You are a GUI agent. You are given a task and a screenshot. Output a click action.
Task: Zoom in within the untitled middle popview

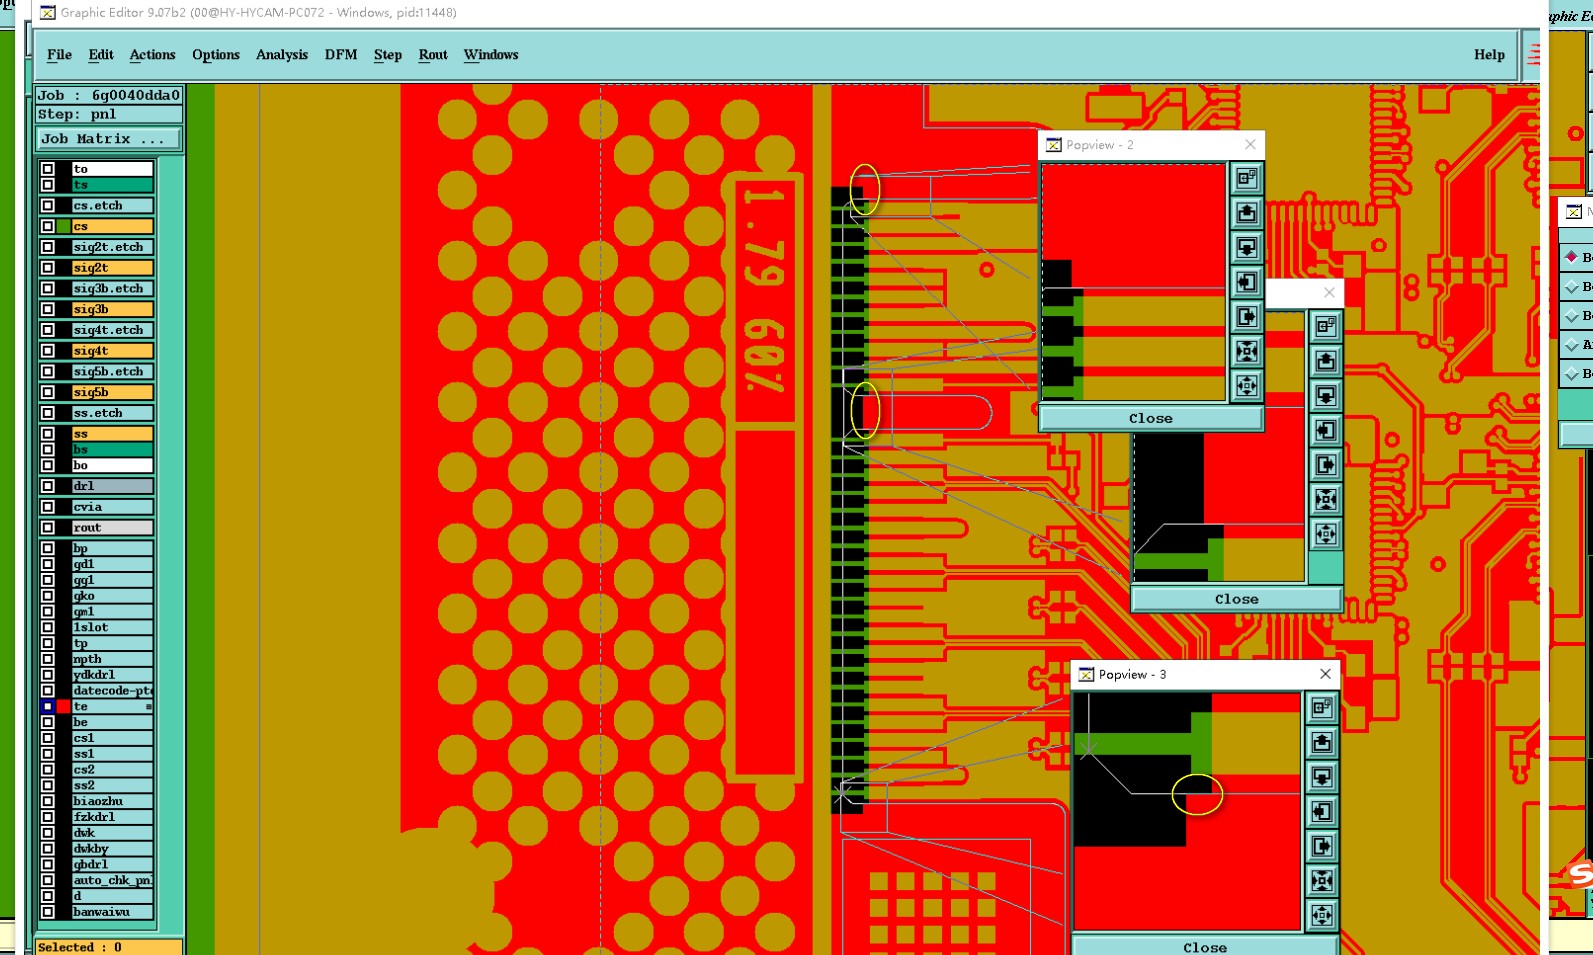1325,499
